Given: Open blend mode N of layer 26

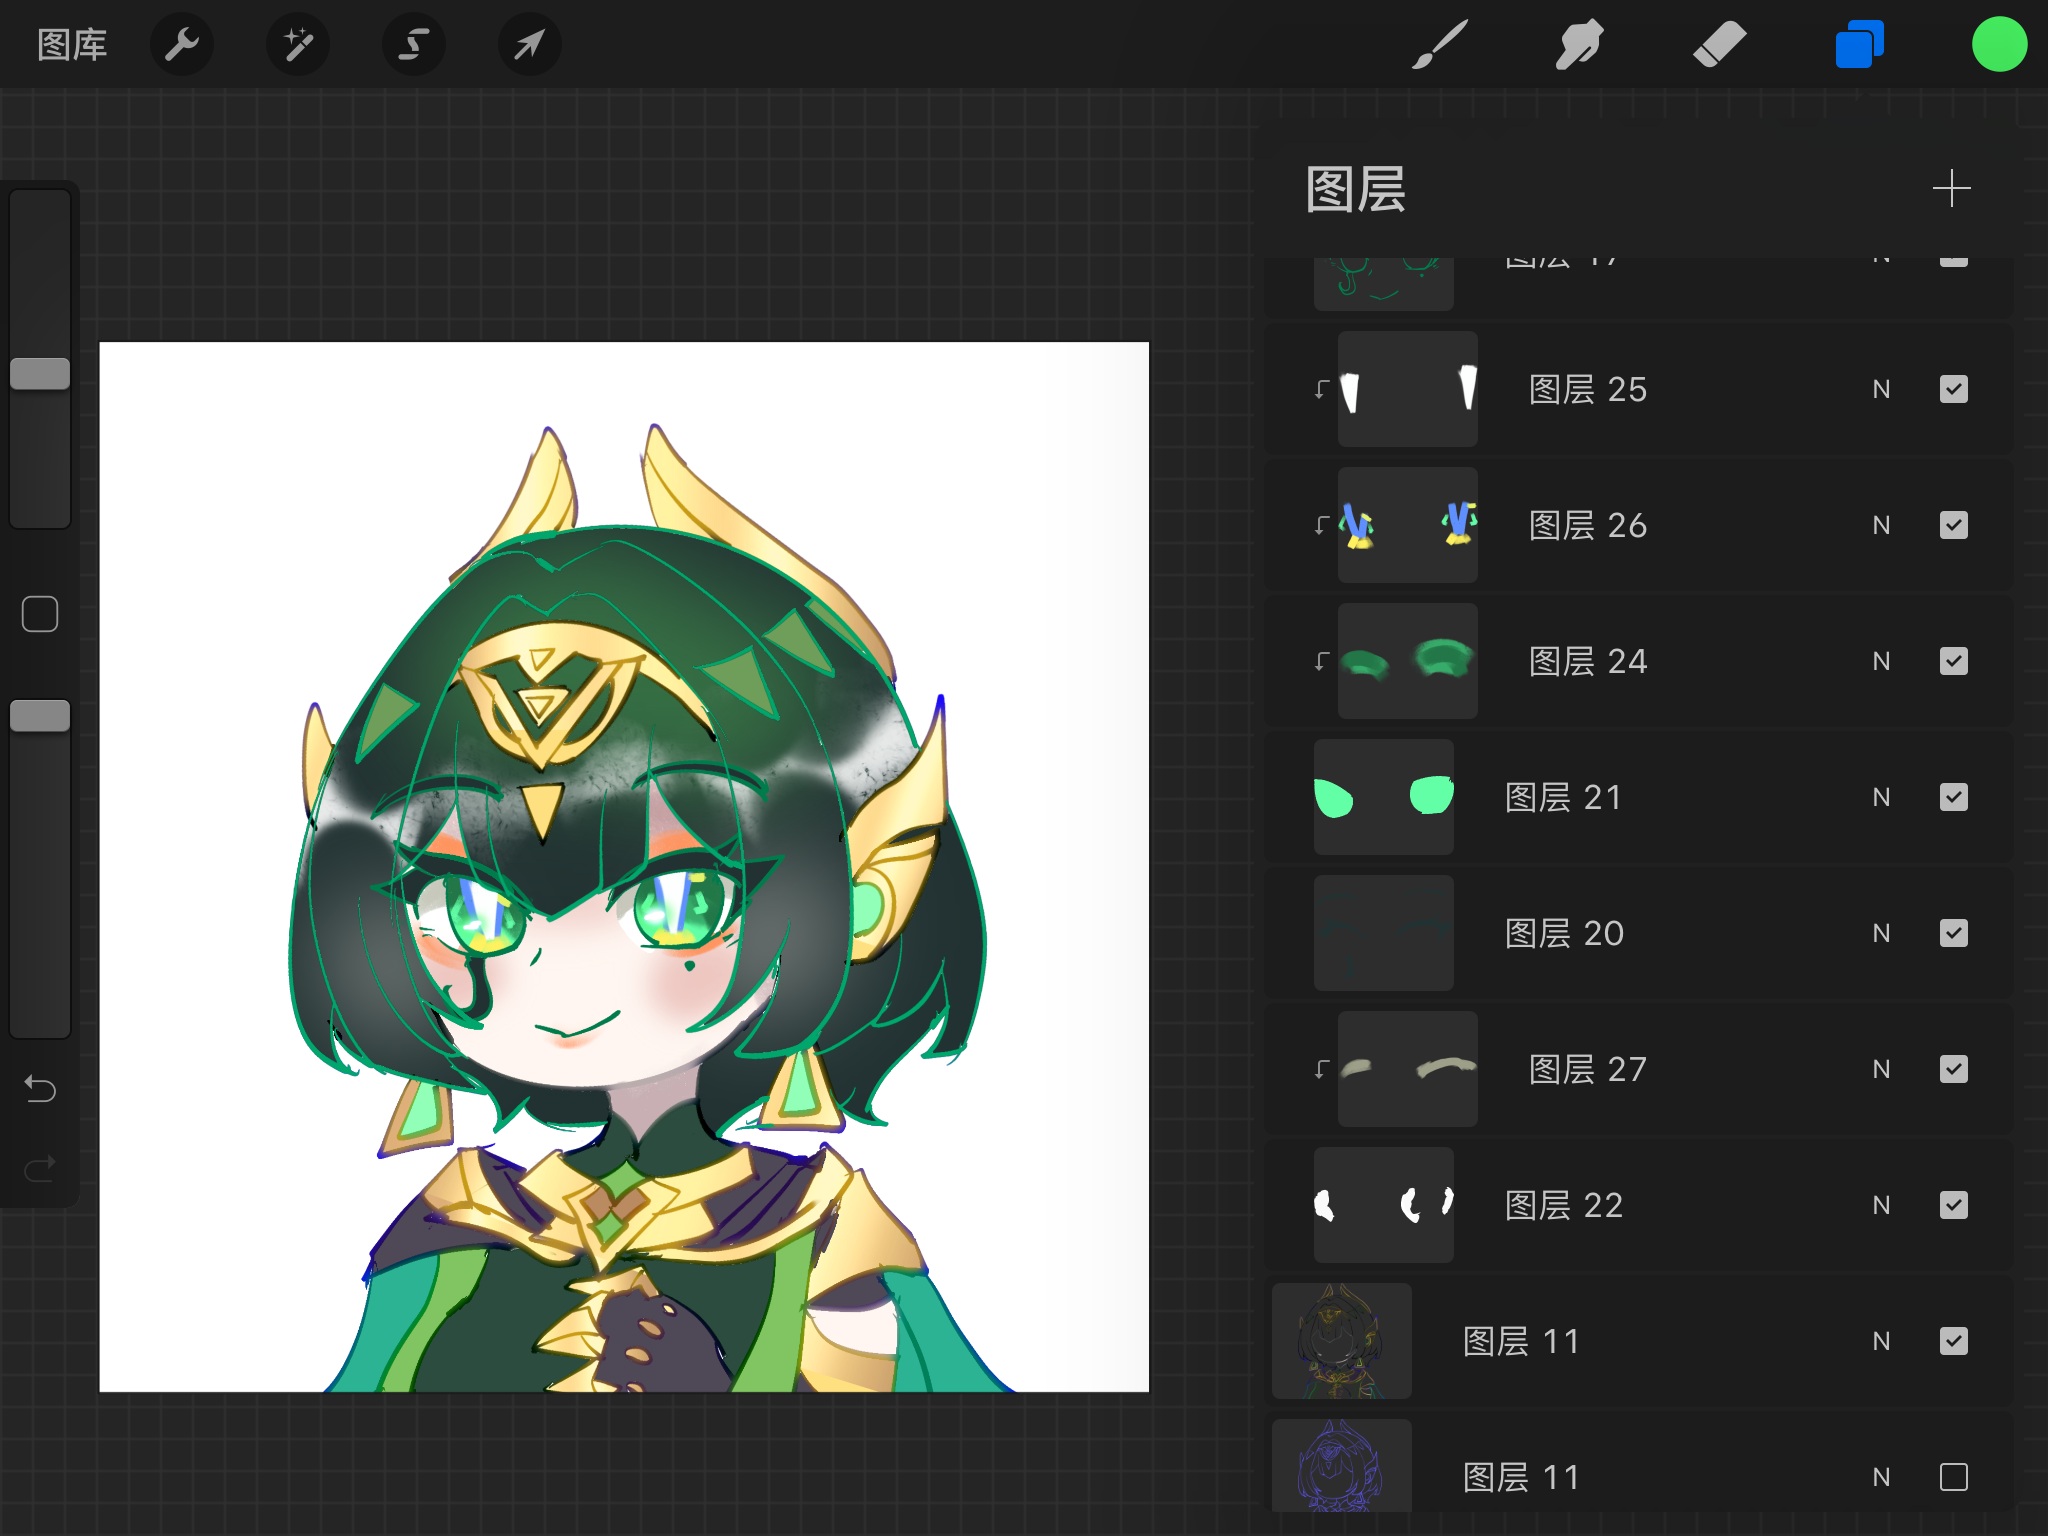Looking at the screenshot, I should coord(1881,525).
